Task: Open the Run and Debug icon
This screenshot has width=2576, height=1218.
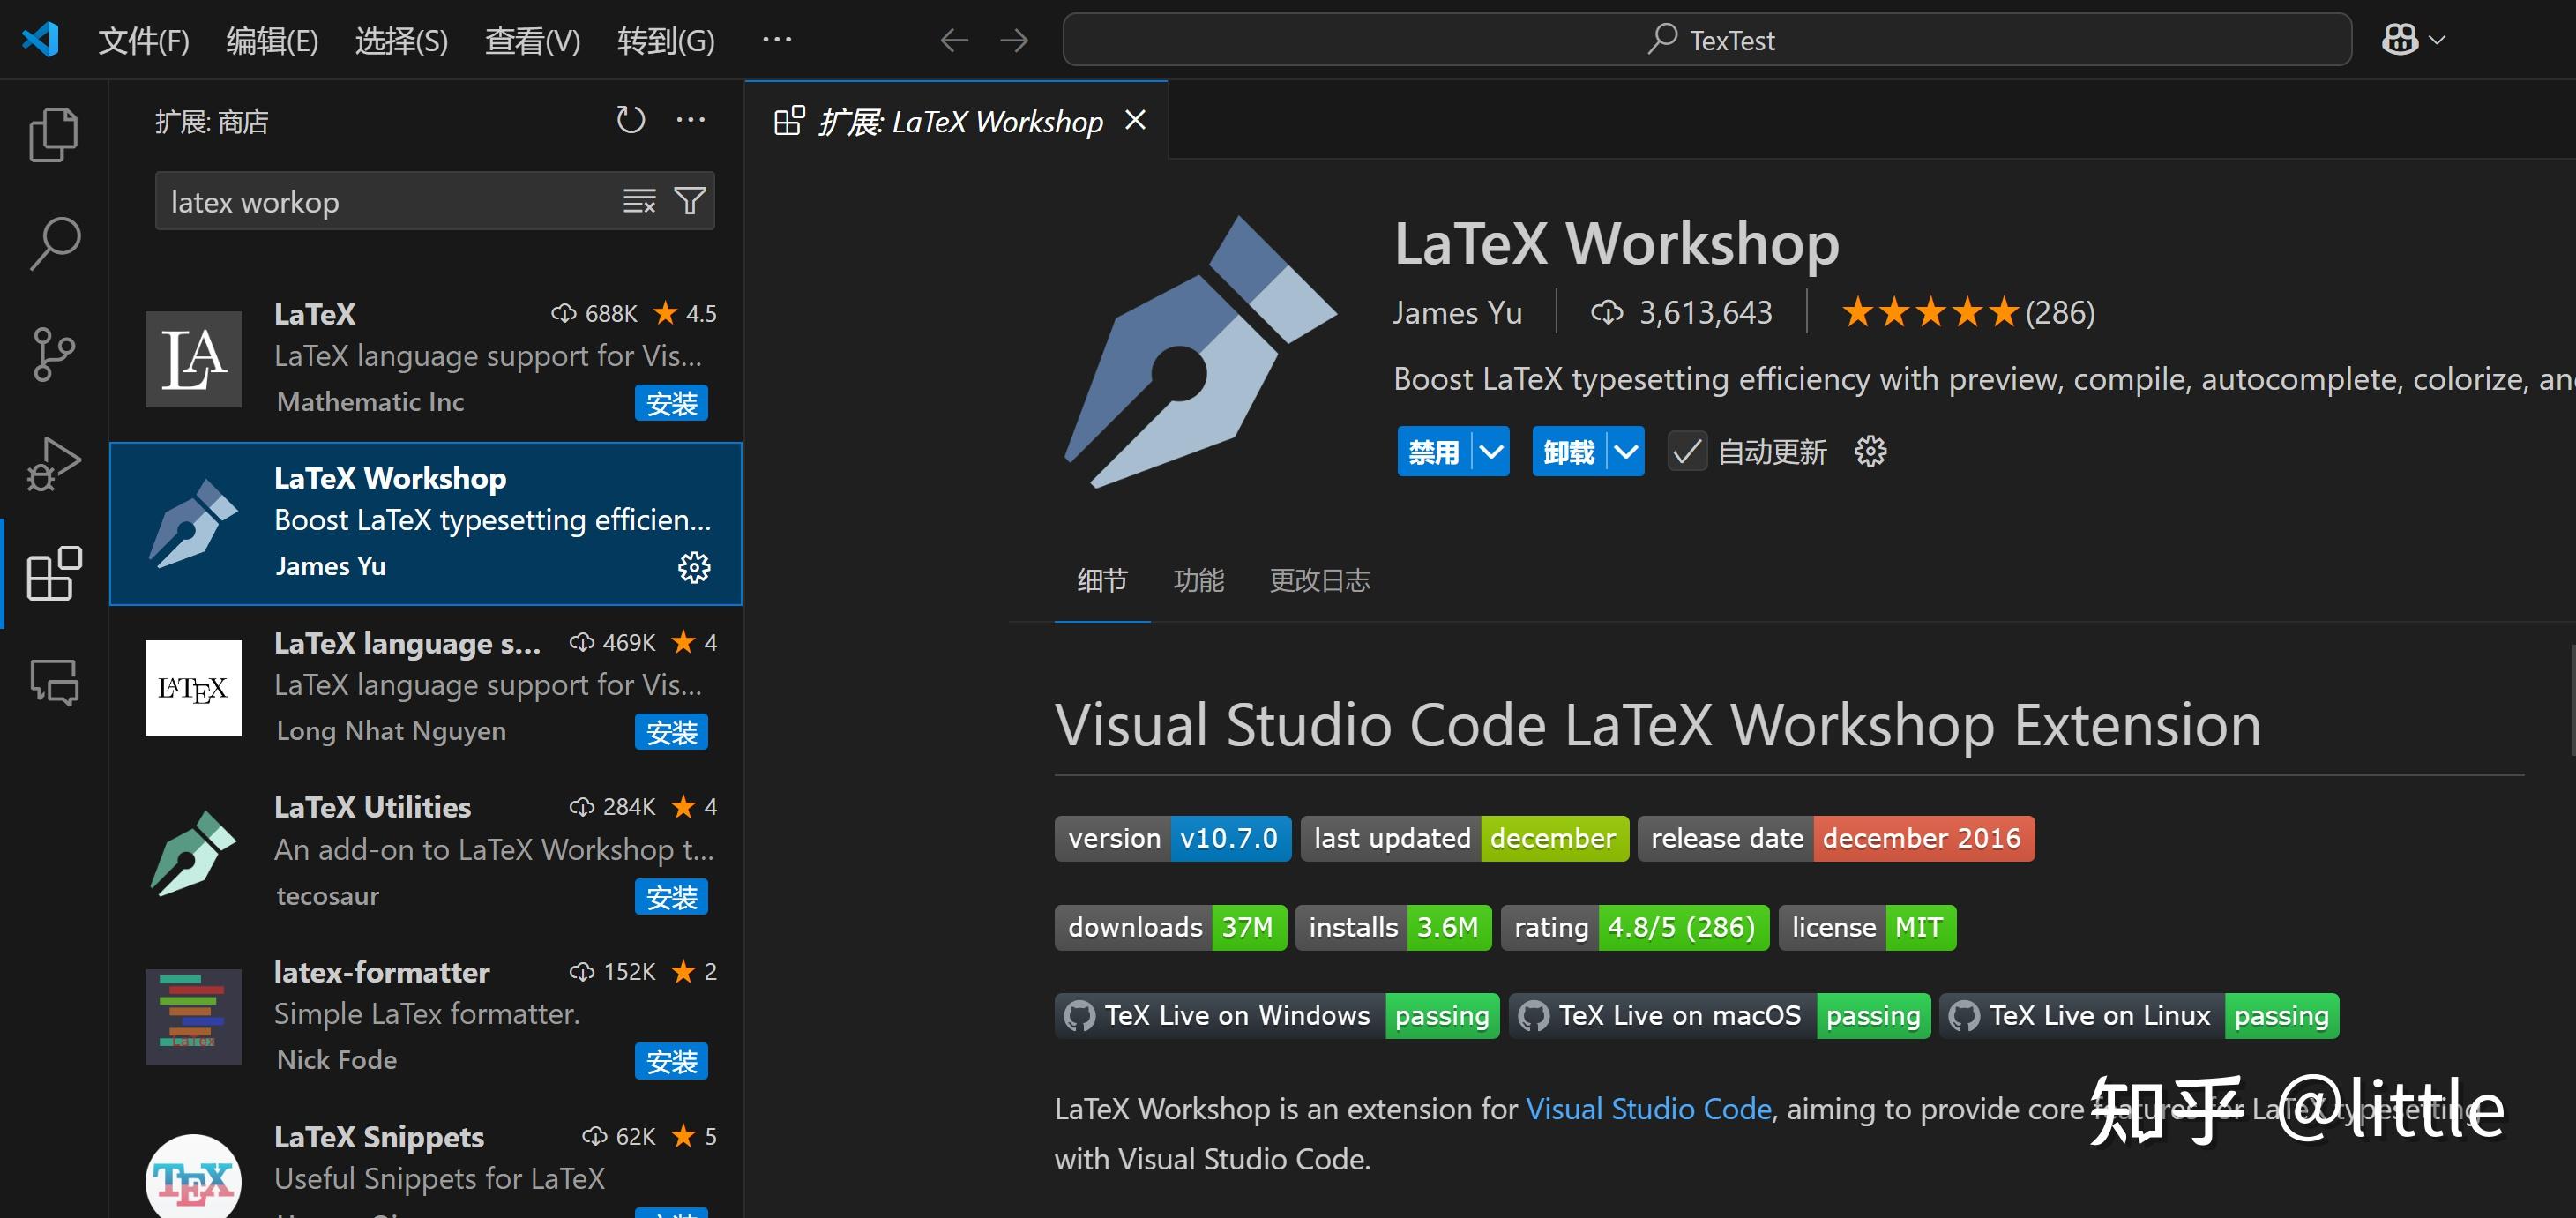Action: (52, 463)
